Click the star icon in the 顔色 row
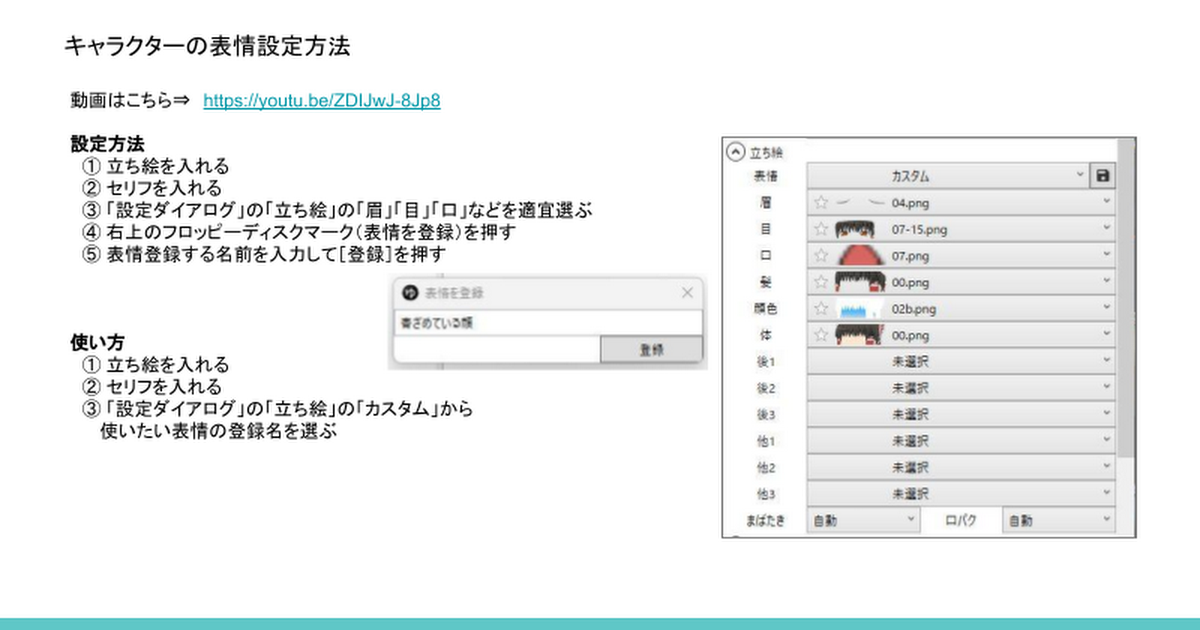 [x=821, y=308]
